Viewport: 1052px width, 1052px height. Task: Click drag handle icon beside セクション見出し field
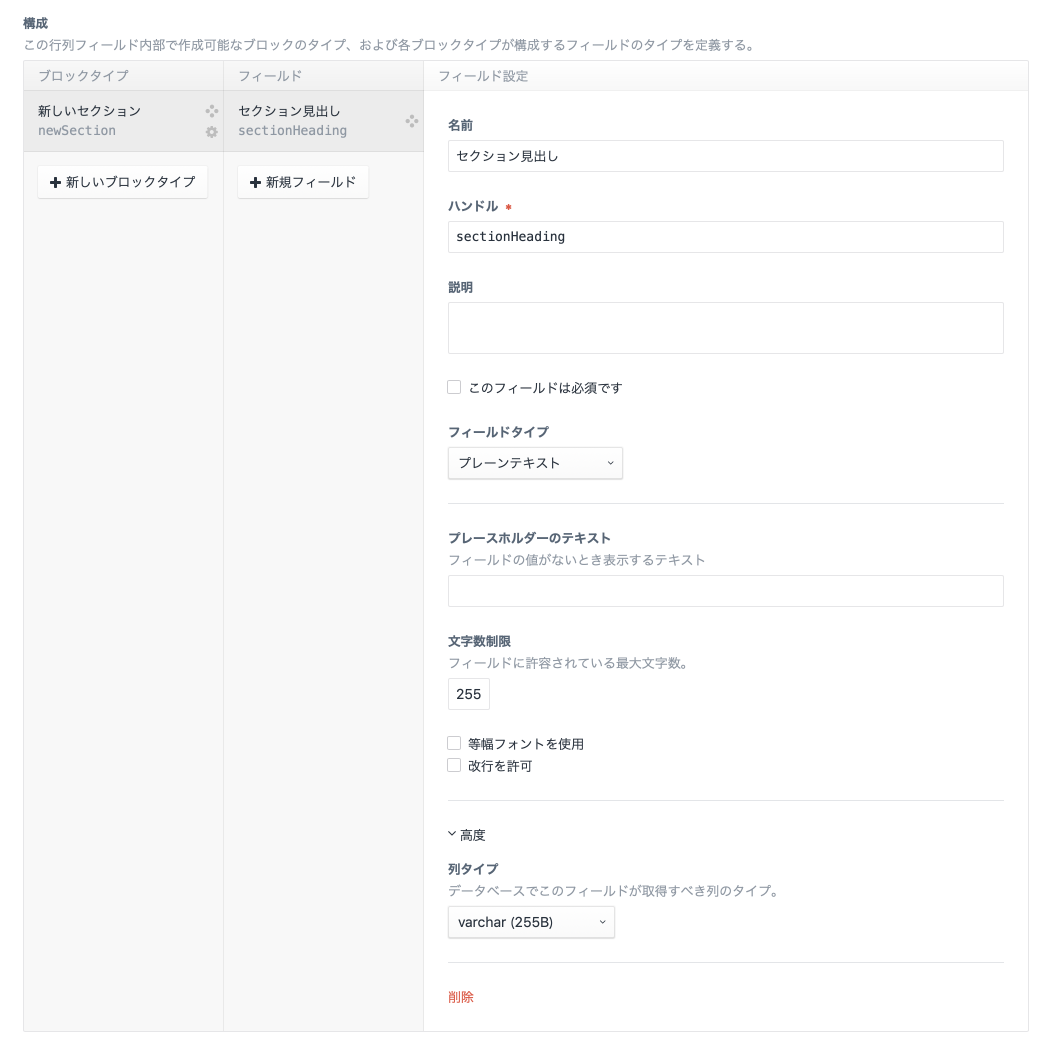(x=411, y=119)
